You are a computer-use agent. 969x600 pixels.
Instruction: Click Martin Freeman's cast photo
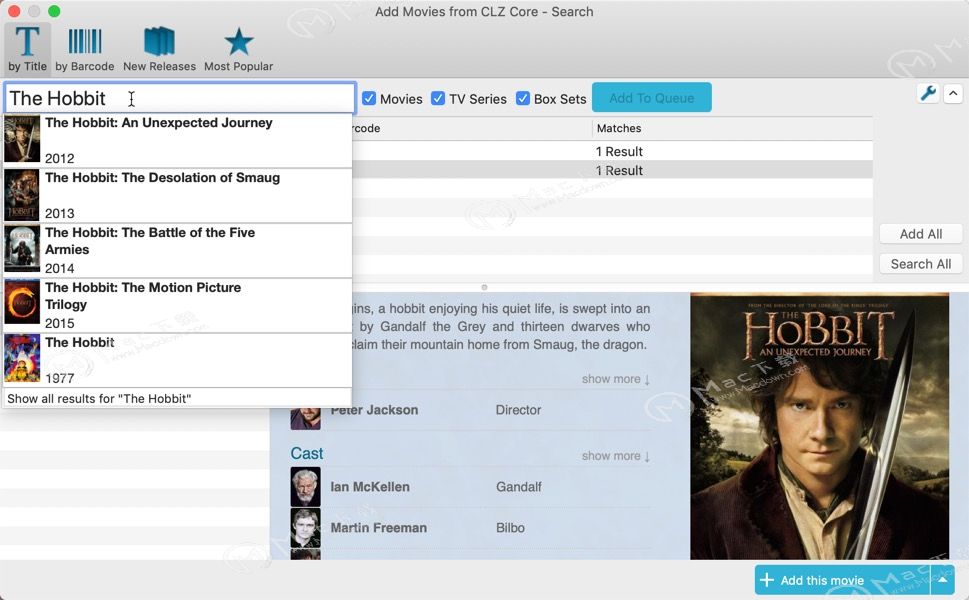(x=305, y=528)
